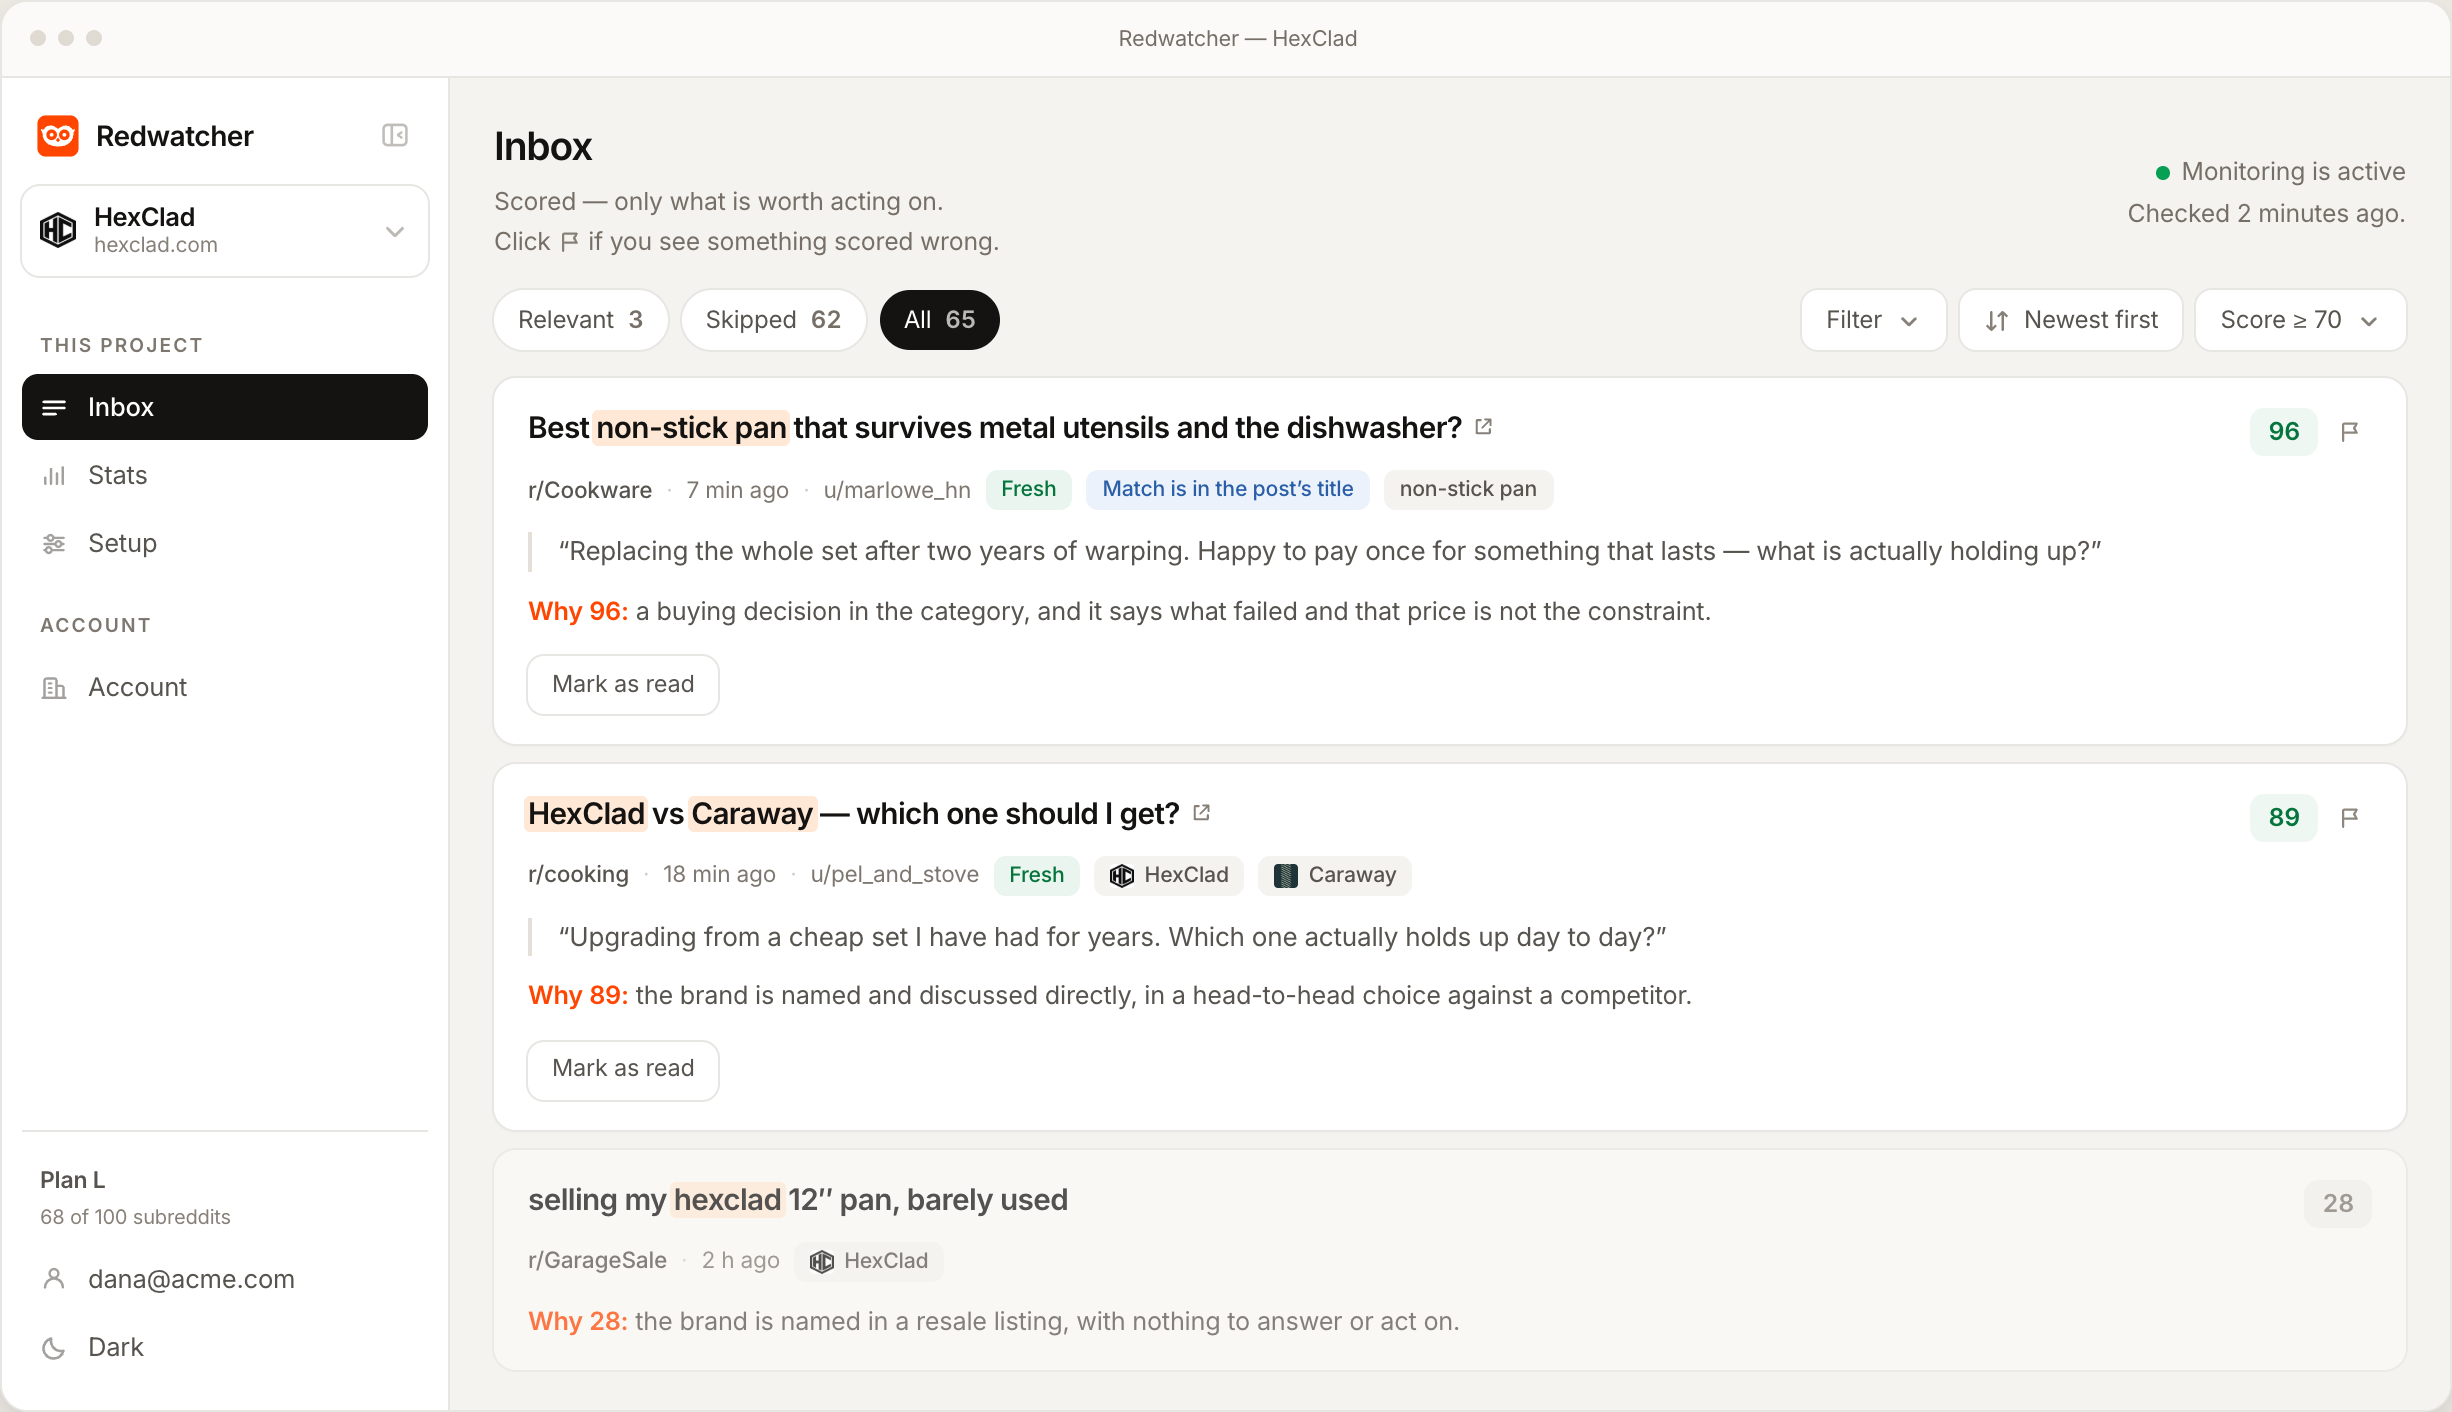The height and width of the screenshot is (1412, 2452).
Task: Click the moon icon for Dark mode
Action: click(54, 1348)
